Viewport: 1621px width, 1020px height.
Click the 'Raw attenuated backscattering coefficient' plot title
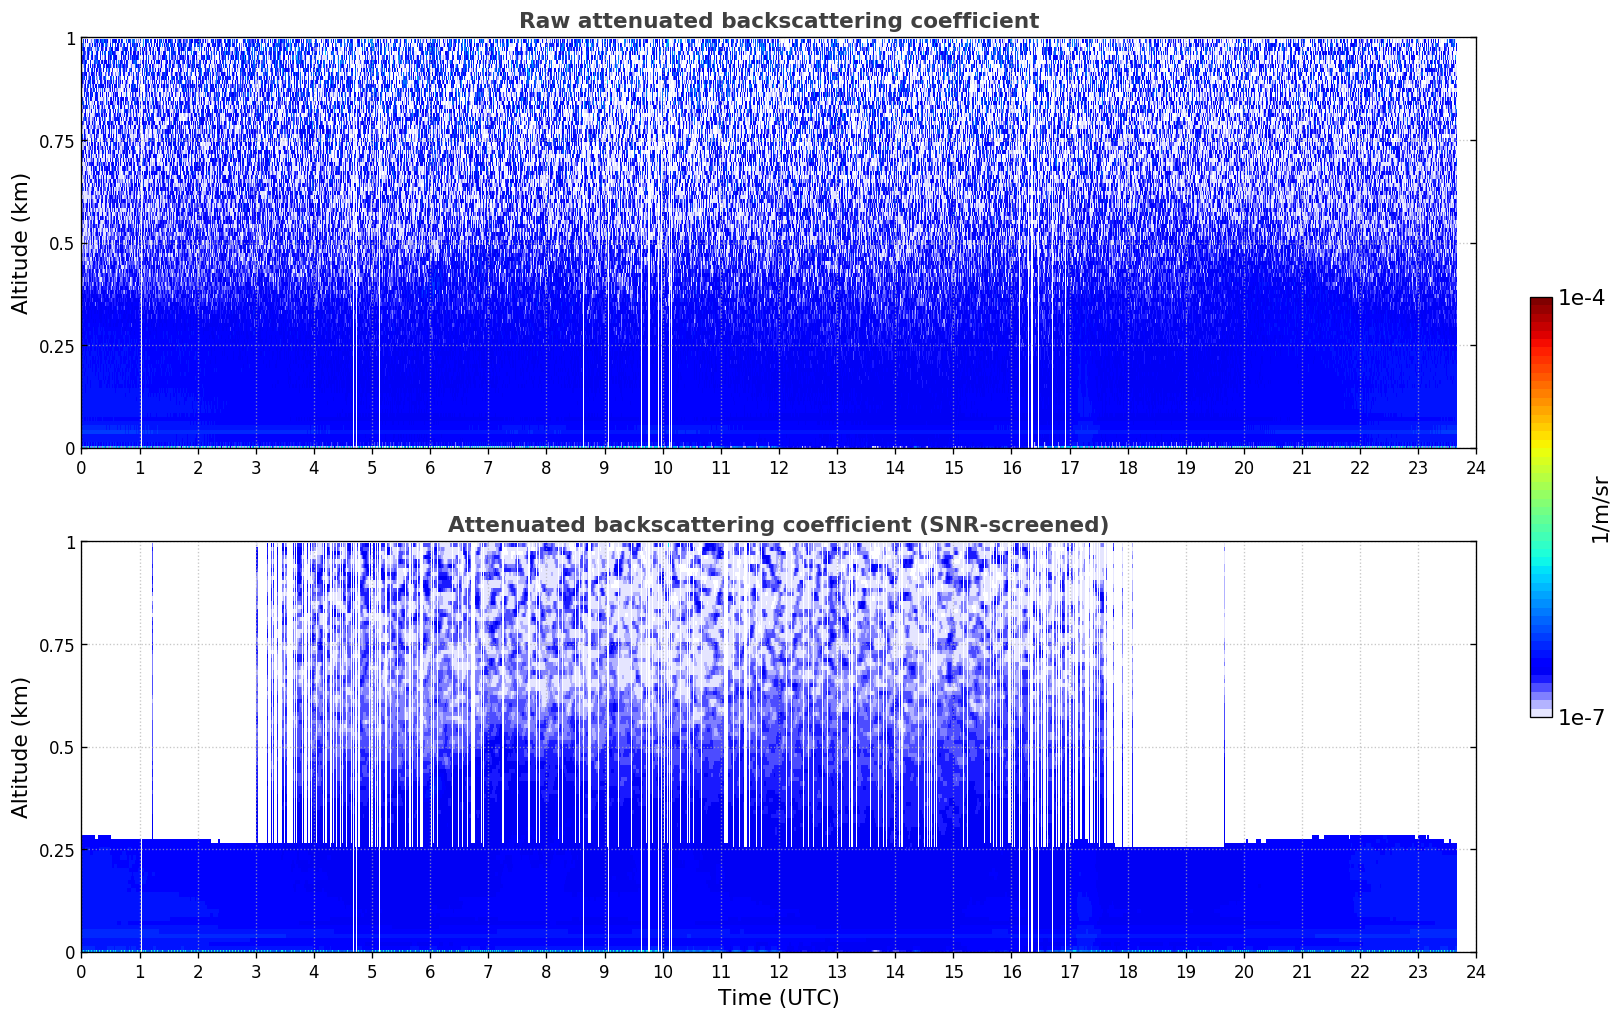point(778,21)
